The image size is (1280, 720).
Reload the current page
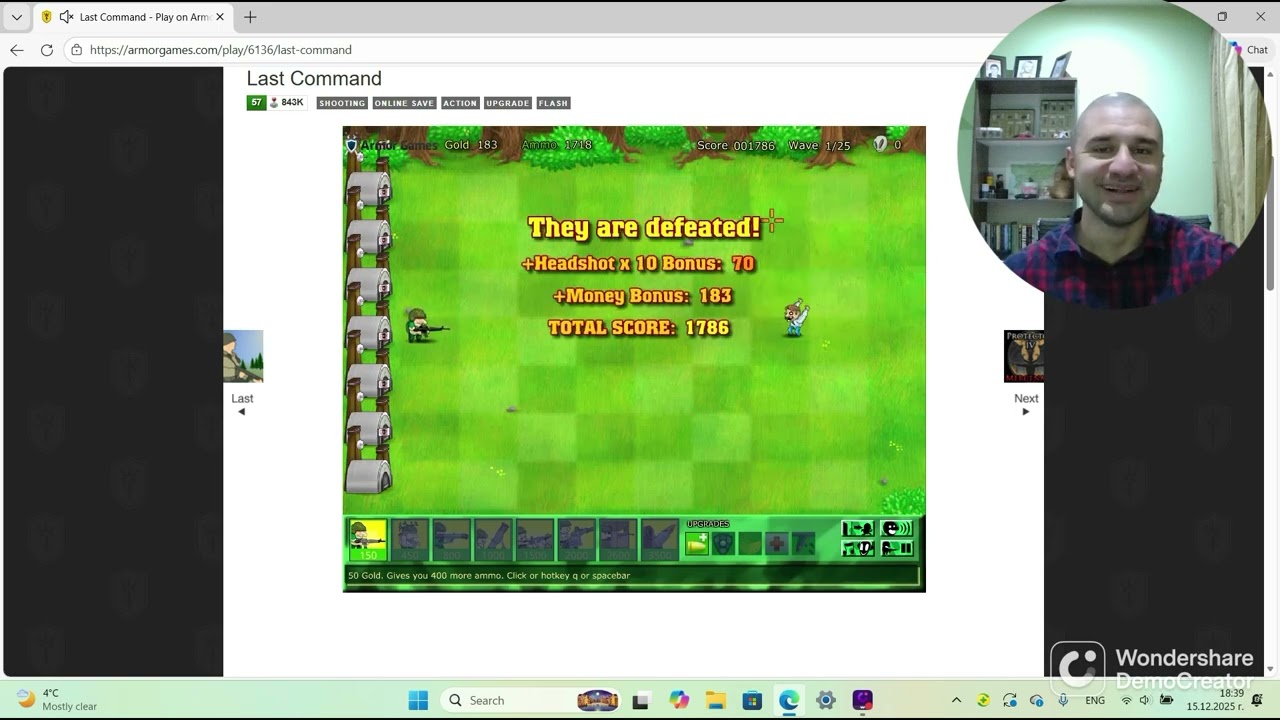[47, 50]
